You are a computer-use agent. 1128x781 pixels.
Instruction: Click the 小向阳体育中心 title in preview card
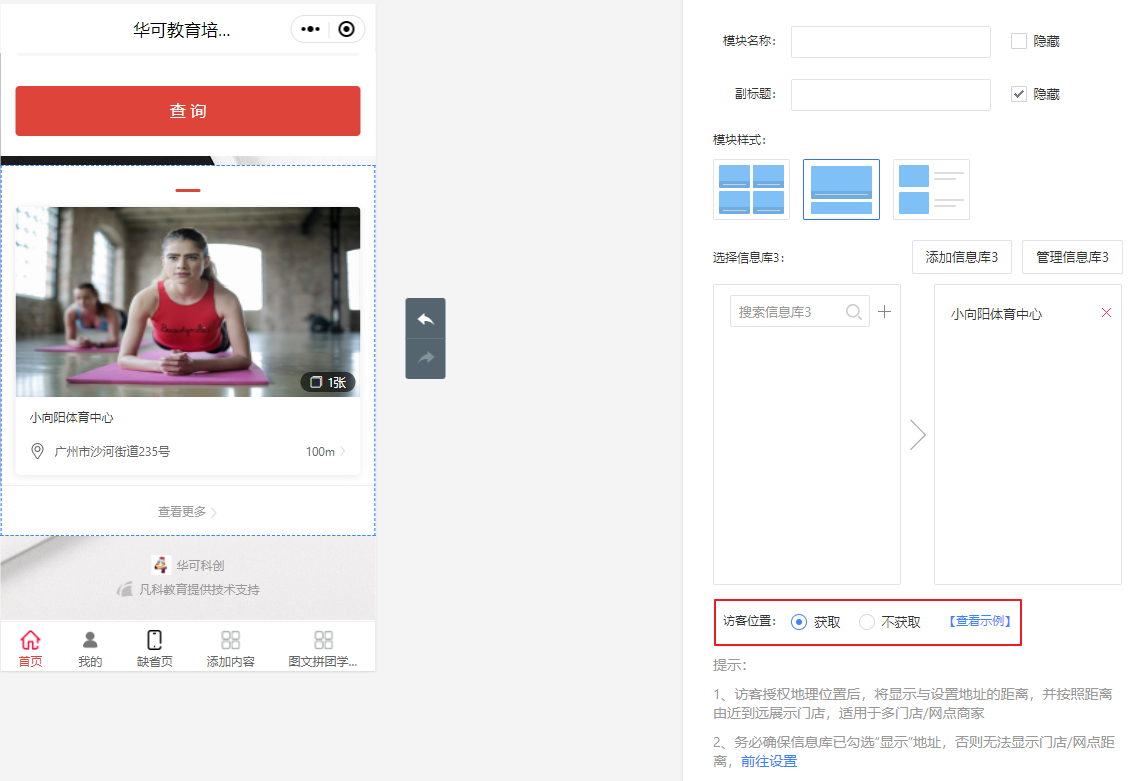click(x=71, y=417)
